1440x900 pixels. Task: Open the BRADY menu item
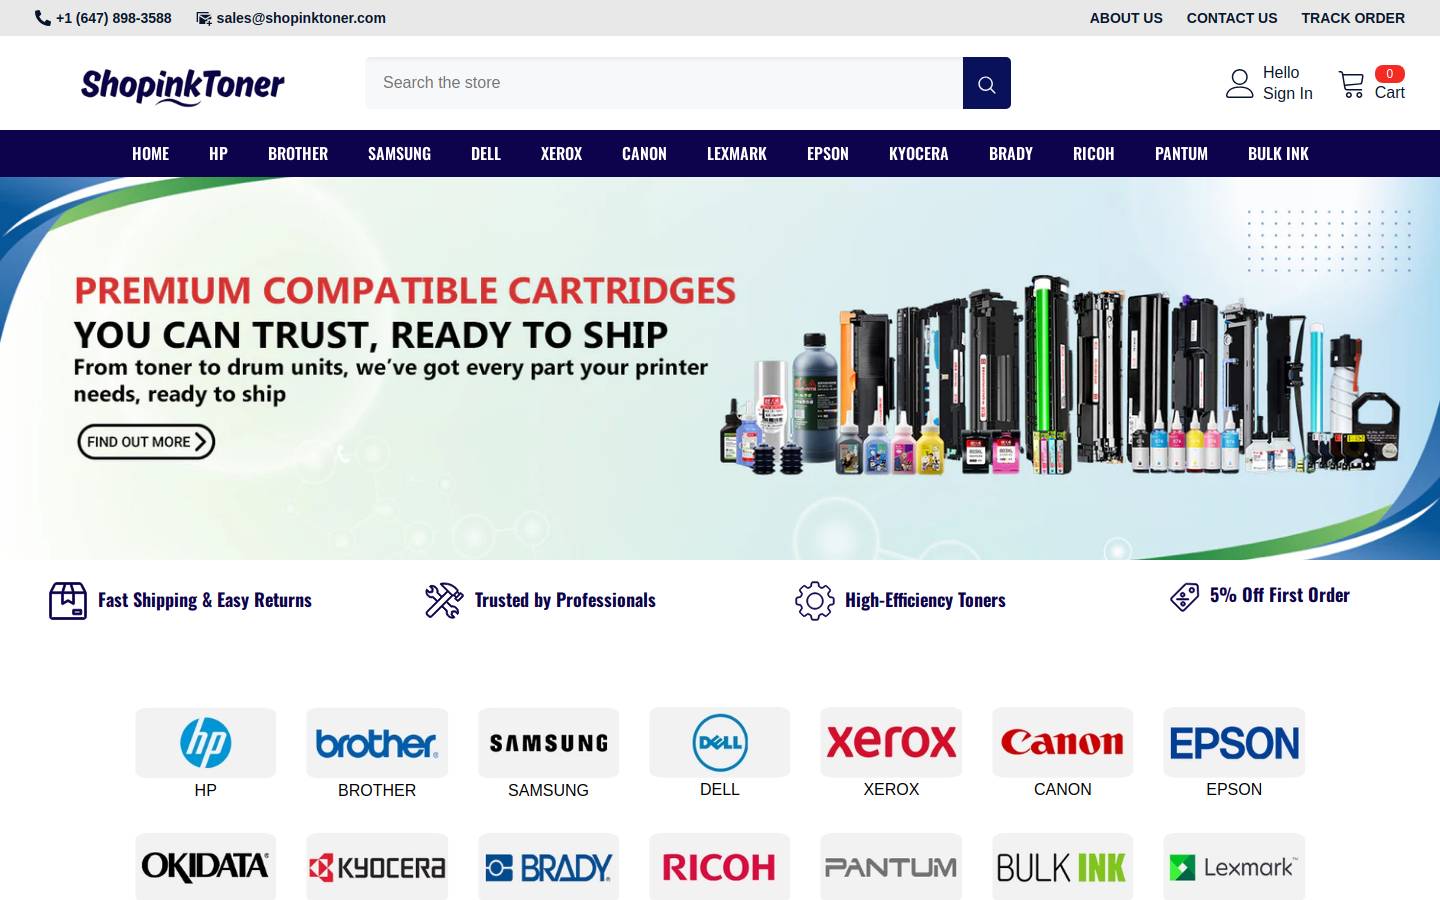point(1011,153)
